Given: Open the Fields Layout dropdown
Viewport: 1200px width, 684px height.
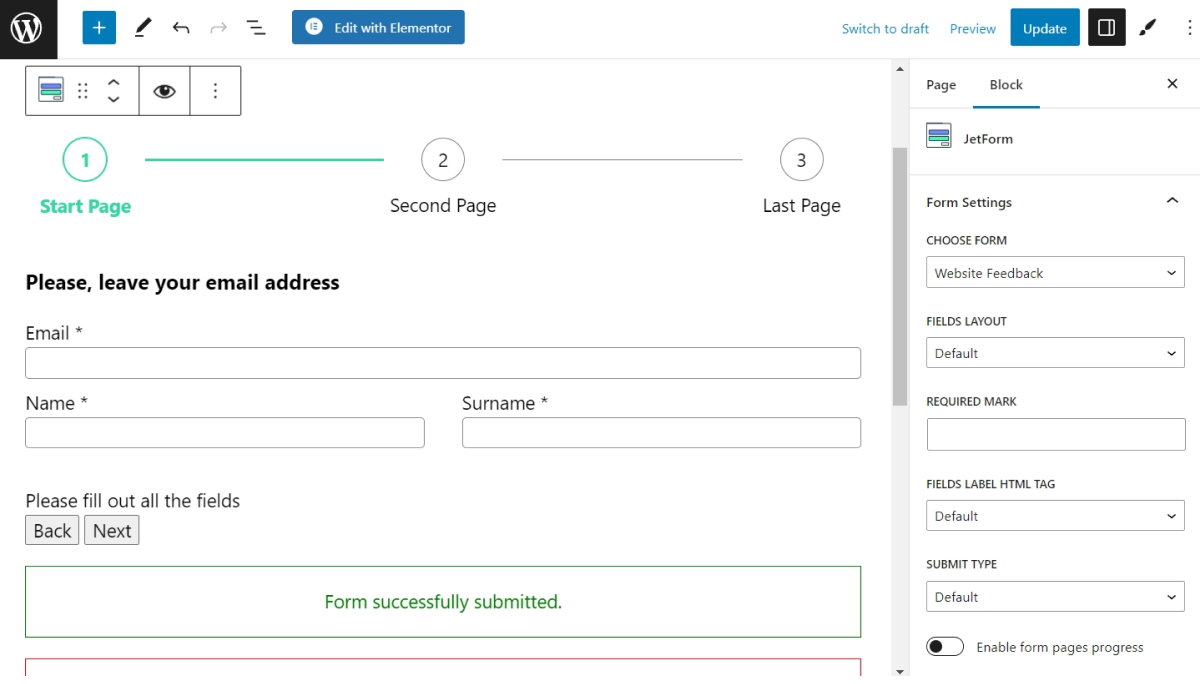Looking at the screenshot, I should [x=1055, y=352].
